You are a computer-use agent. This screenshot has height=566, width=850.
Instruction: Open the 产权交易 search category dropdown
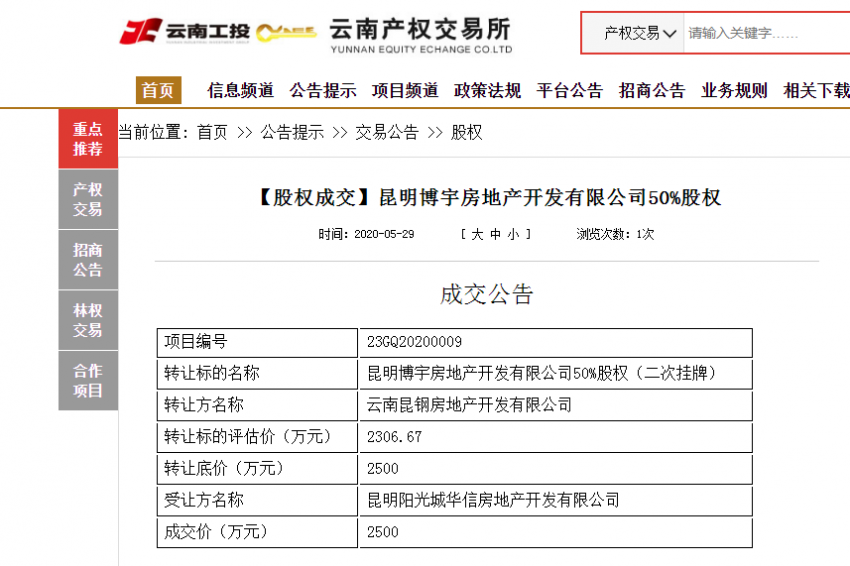(x=640, y=34)
